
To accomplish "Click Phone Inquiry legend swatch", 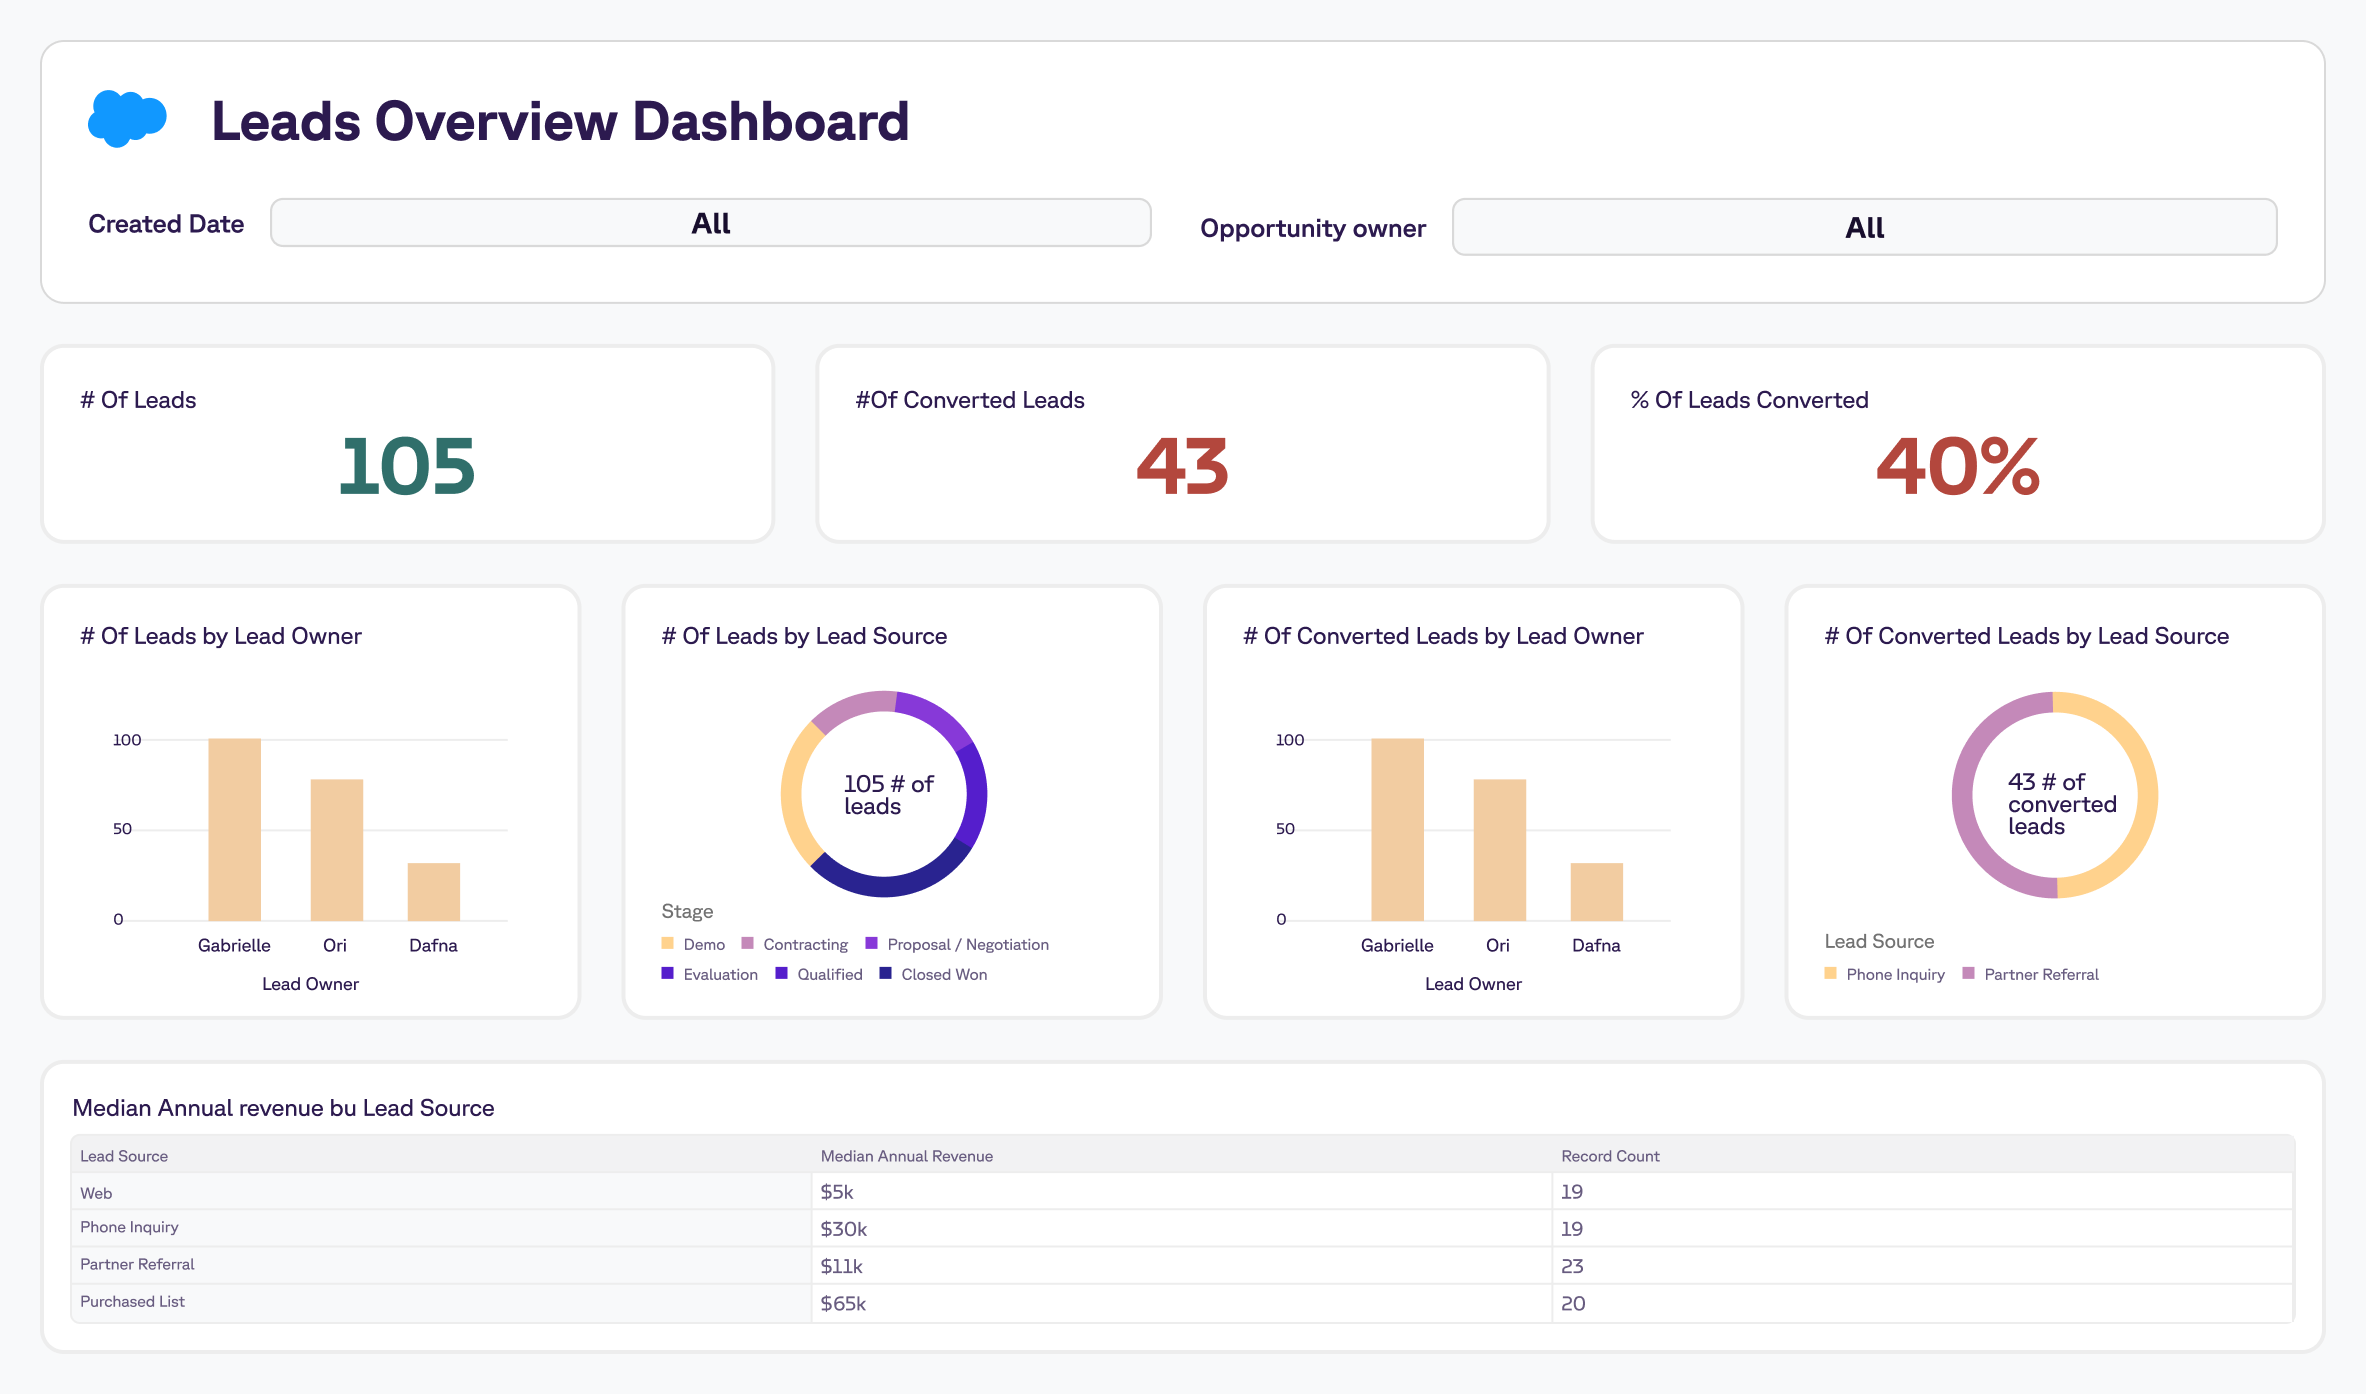I will click(1831, 974).
